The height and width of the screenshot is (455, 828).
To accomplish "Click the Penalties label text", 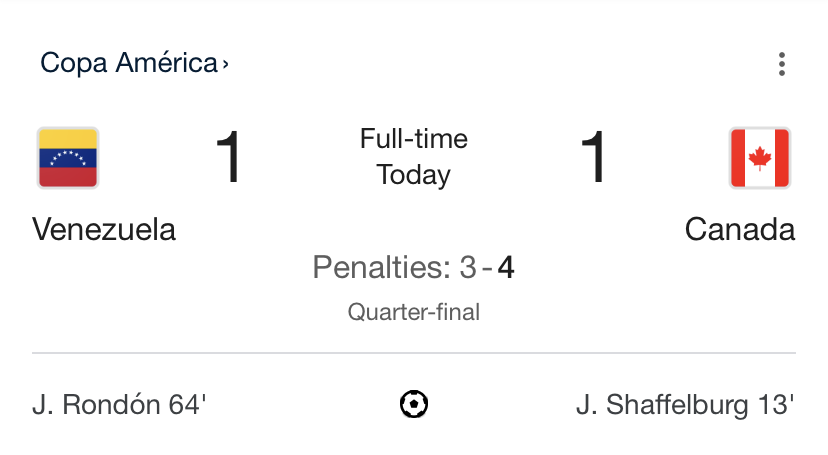I will (x=382, y=268).
